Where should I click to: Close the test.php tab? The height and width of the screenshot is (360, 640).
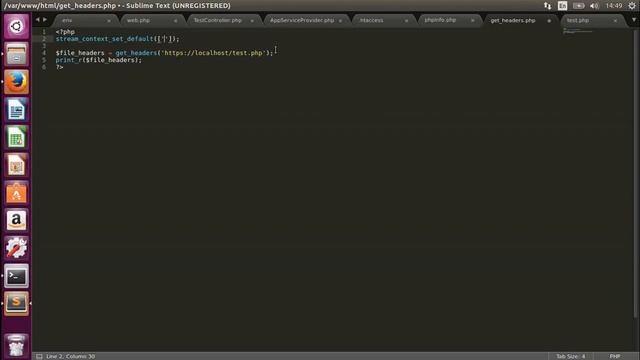[615, 21]
